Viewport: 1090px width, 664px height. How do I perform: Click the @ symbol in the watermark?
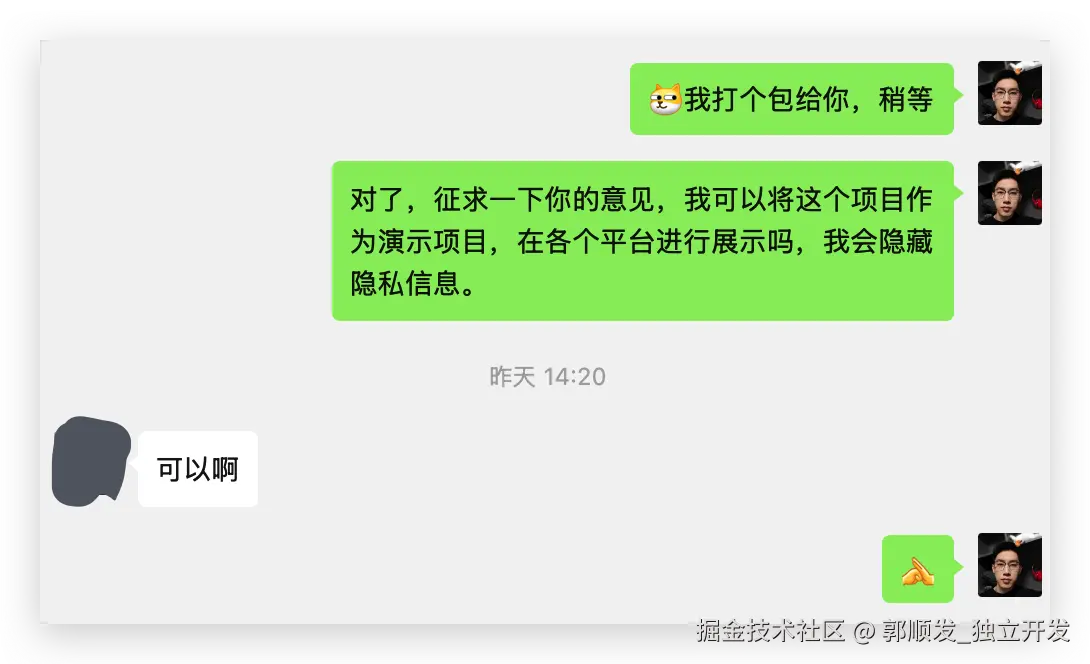[863, 631]
